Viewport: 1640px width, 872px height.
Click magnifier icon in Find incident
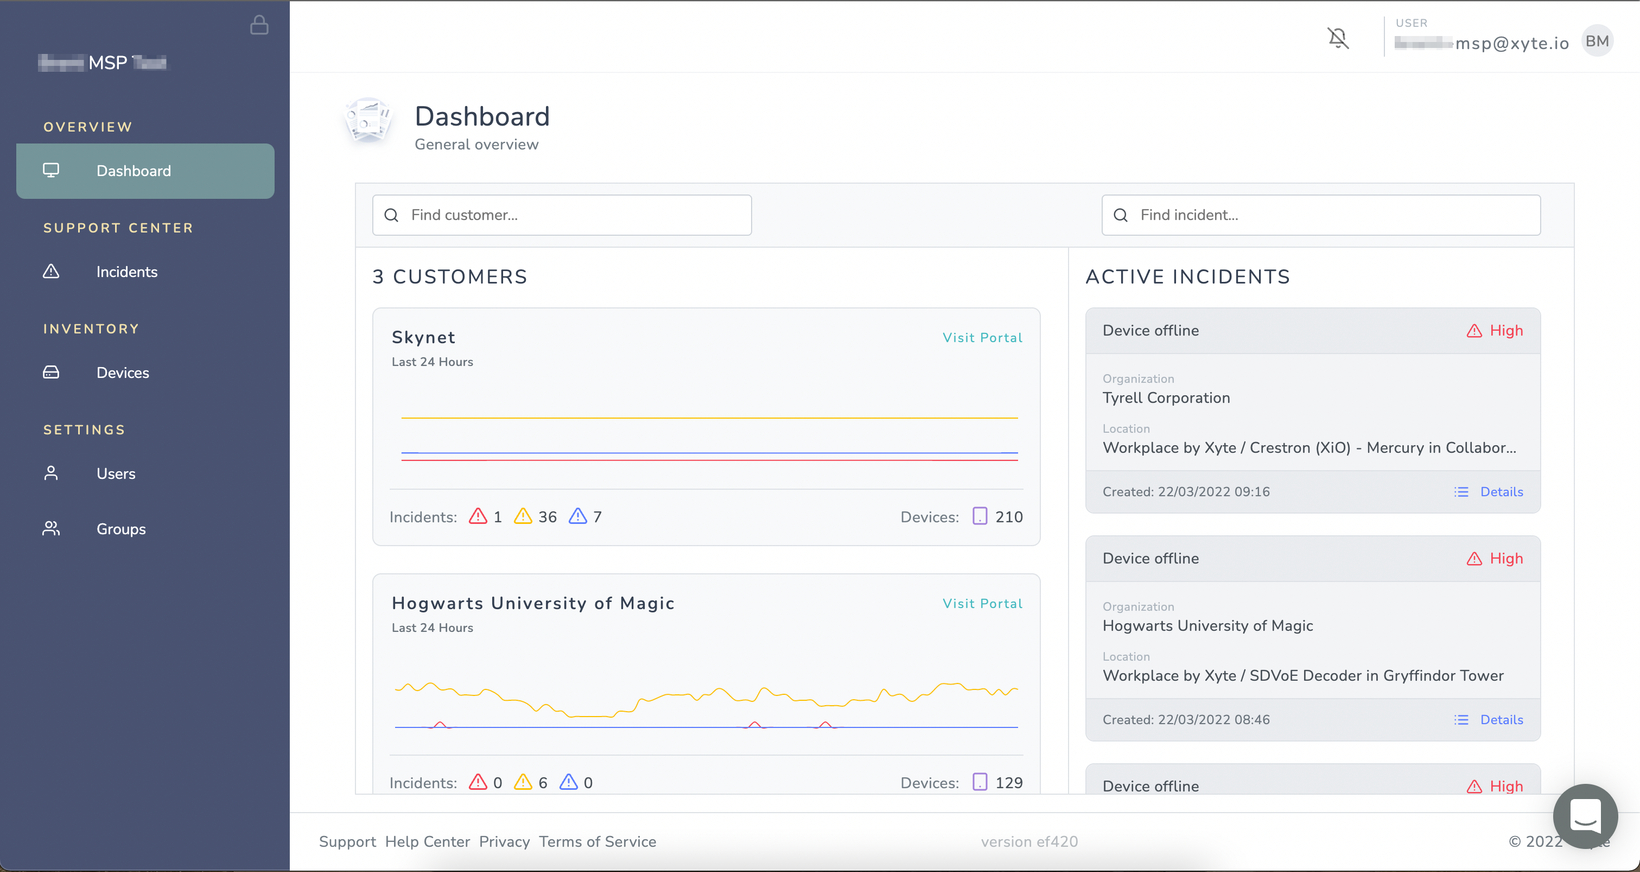(x=1120, y=215)
